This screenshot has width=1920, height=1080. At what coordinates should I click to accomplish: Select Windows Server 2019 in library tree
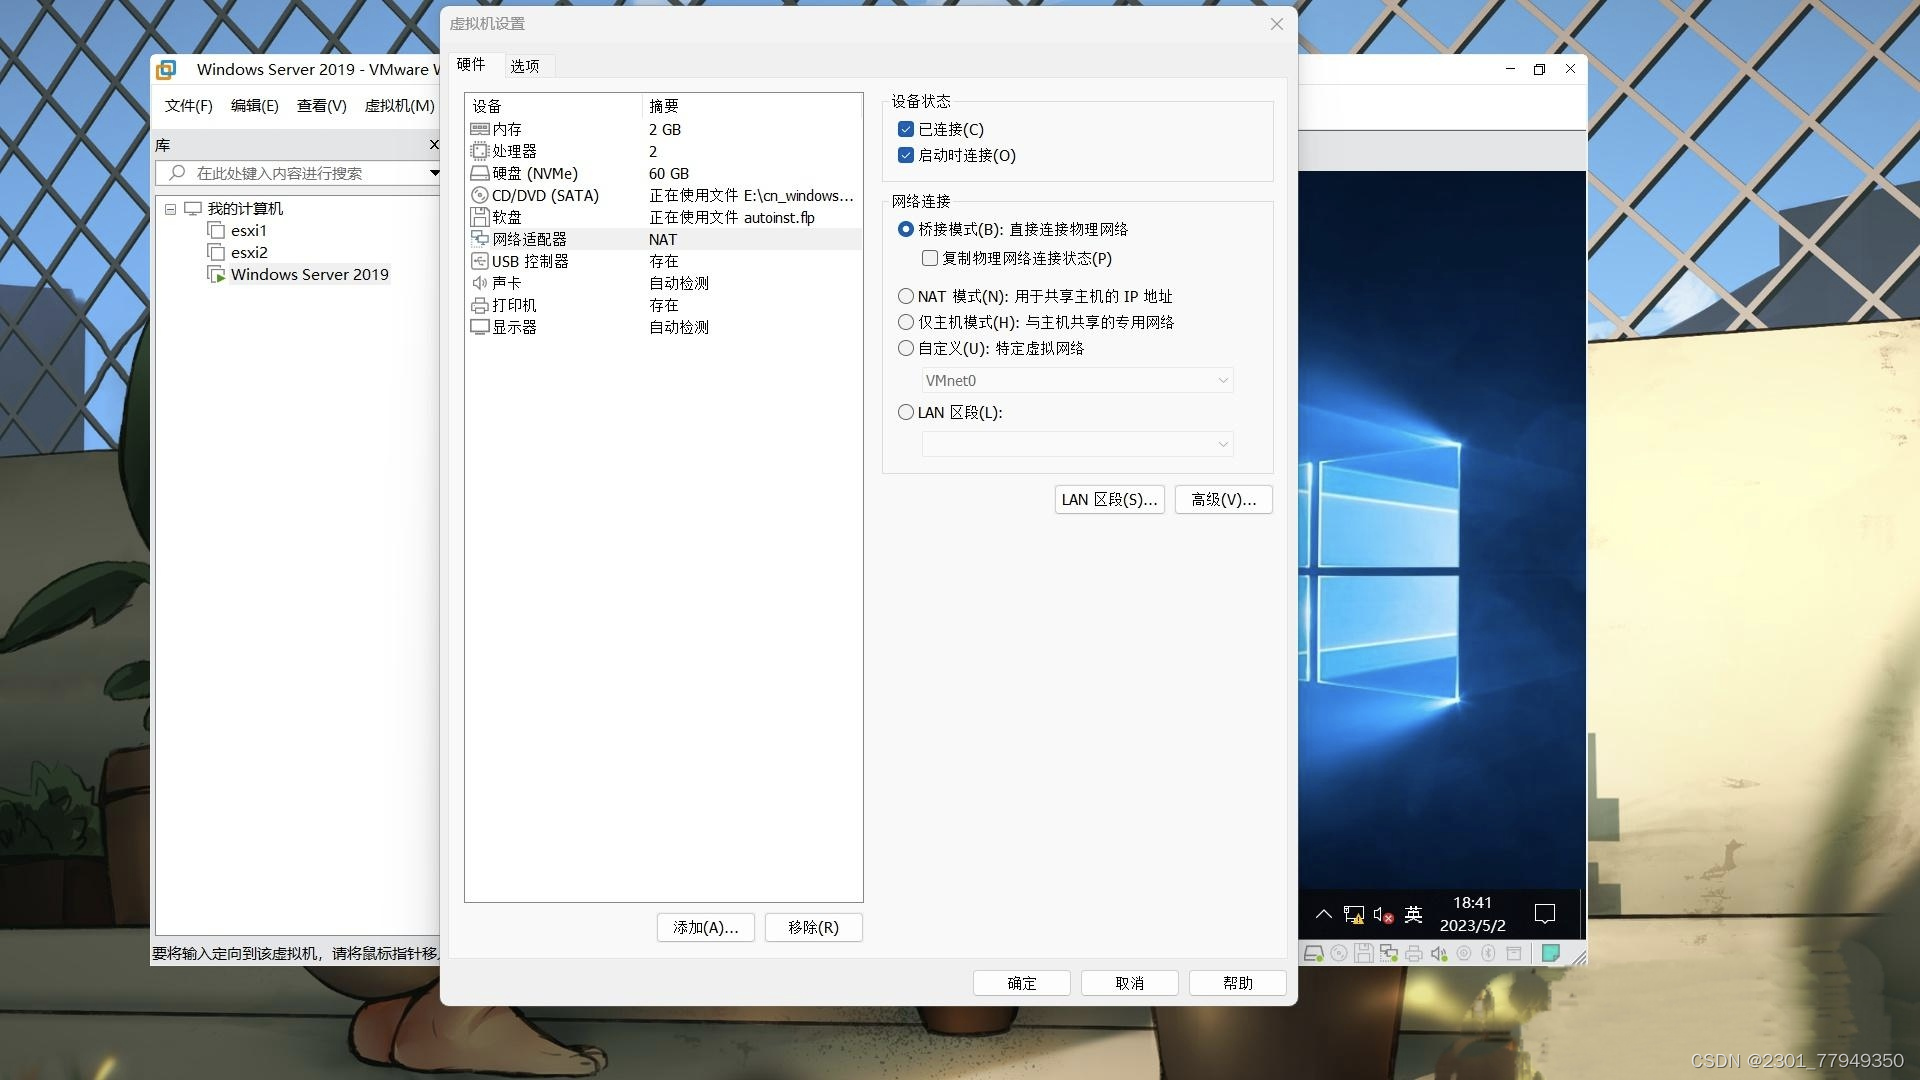pyautogui.click(x=310, y=275)
